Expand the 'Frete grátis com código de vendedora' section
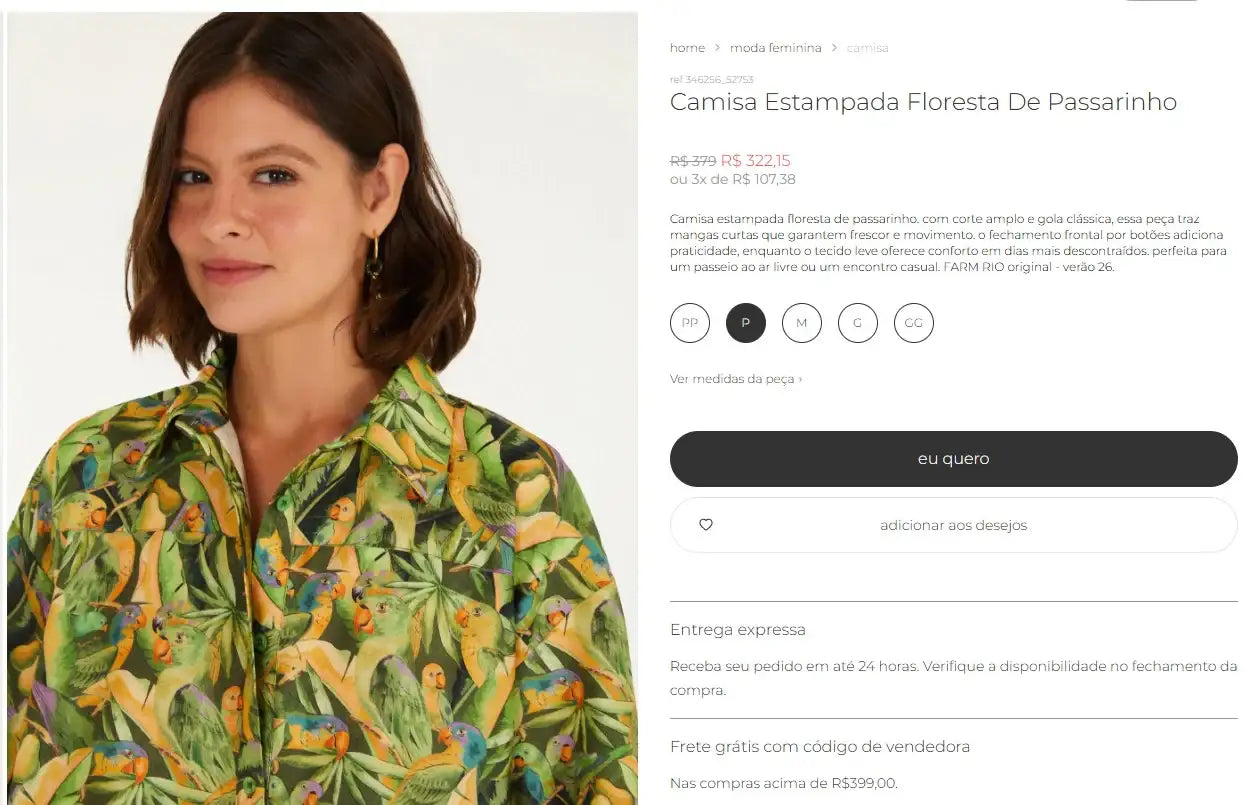Screen dimensions: 1249x805 coord(820,746)
